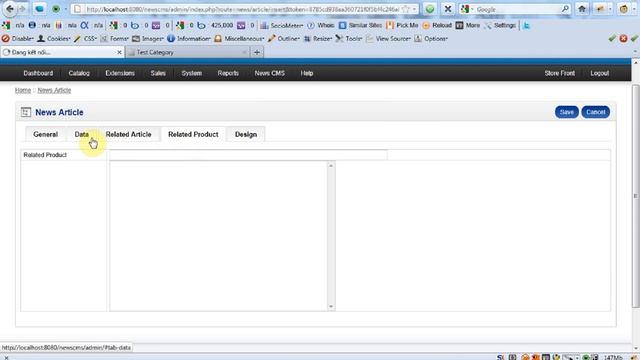
Task: Open the Extensions menu
Action: 120,73
